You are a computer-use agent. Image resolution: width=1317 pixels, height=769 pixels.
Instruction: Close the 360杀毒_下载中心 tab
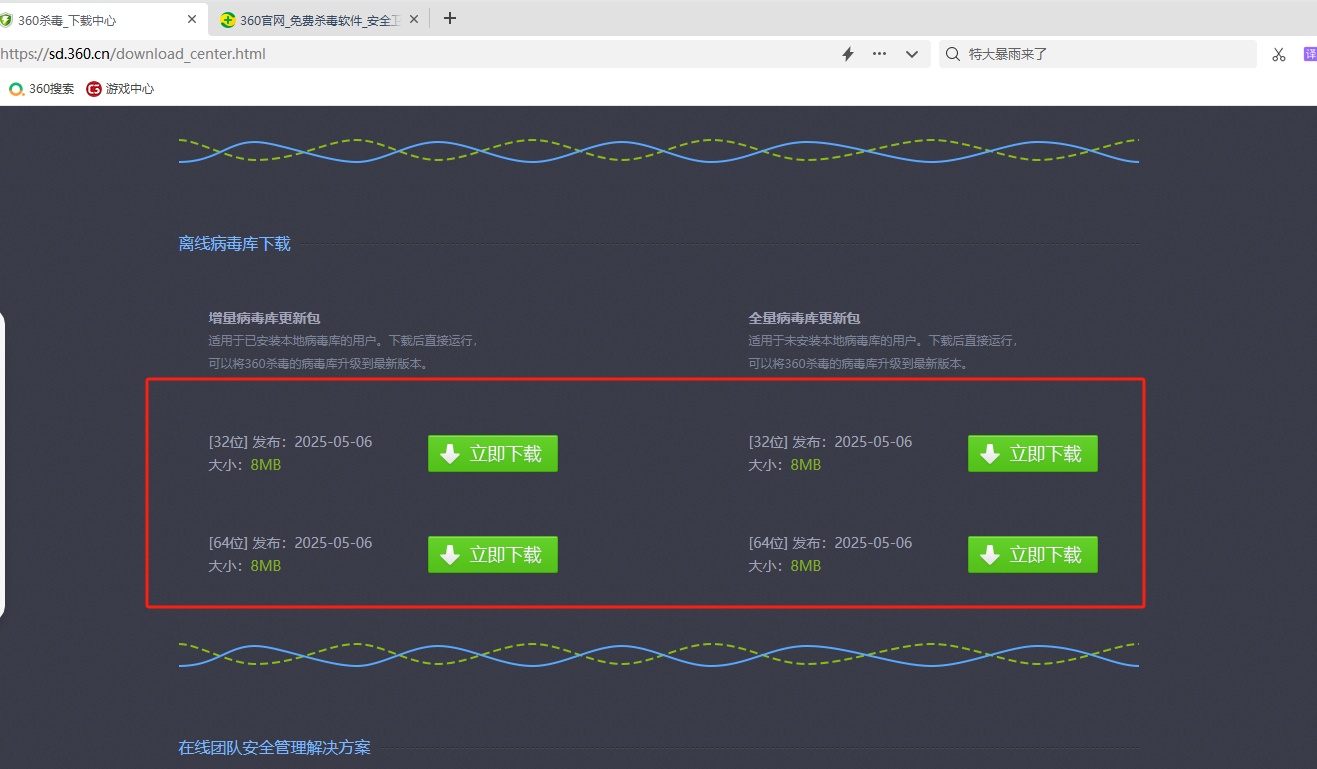point(192,19)
